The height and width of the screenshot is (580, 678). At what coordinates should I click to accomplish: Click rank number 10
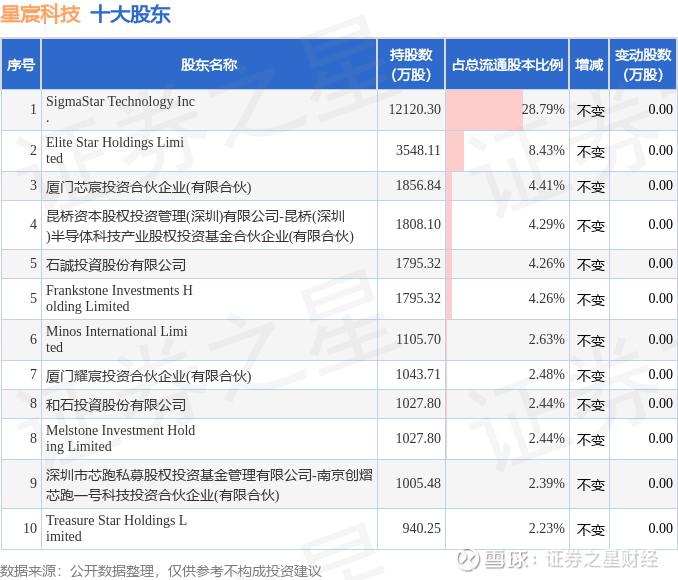pyautogui.click(x=30, y=528)
